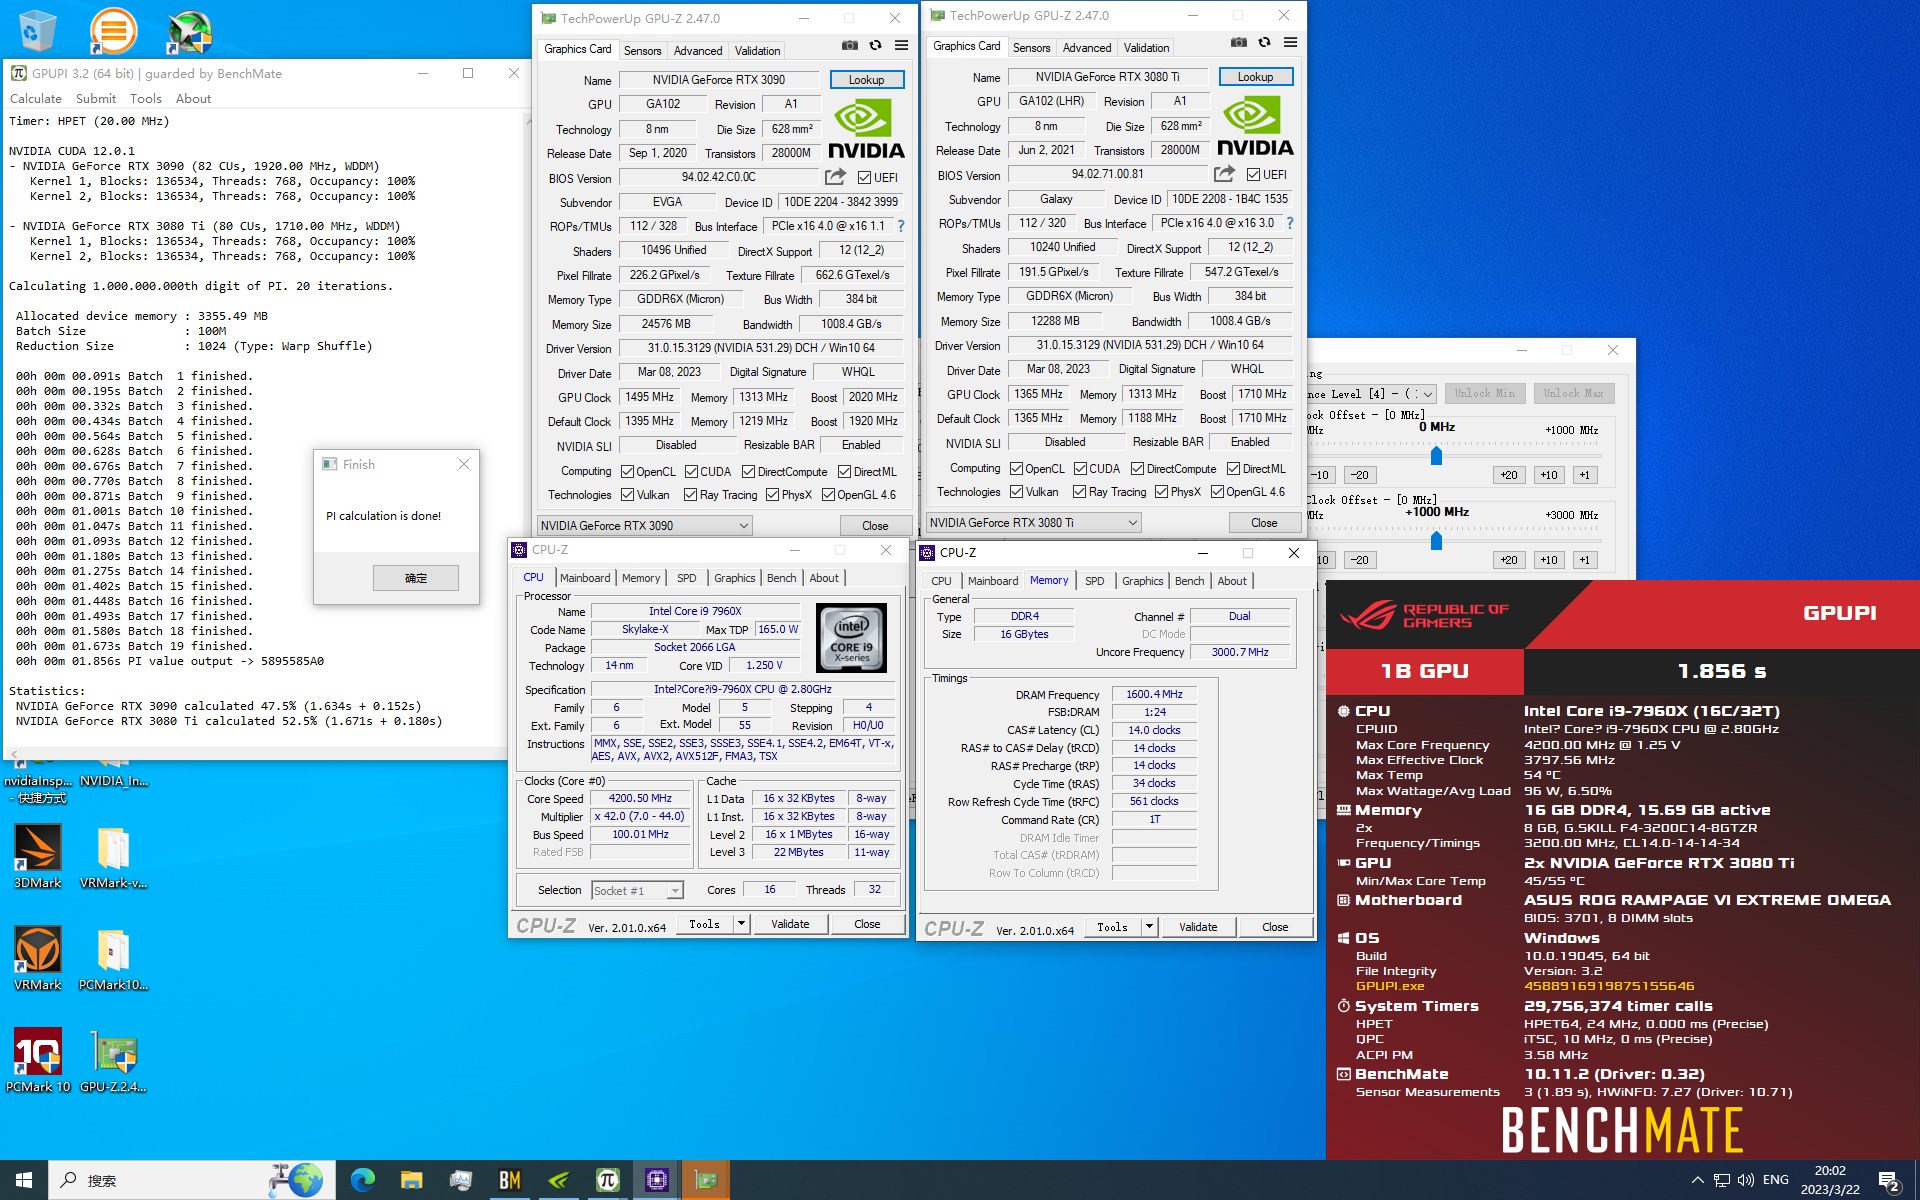
Task: Open the Recycle Bin desktop icon
Action: pos(37,30)
